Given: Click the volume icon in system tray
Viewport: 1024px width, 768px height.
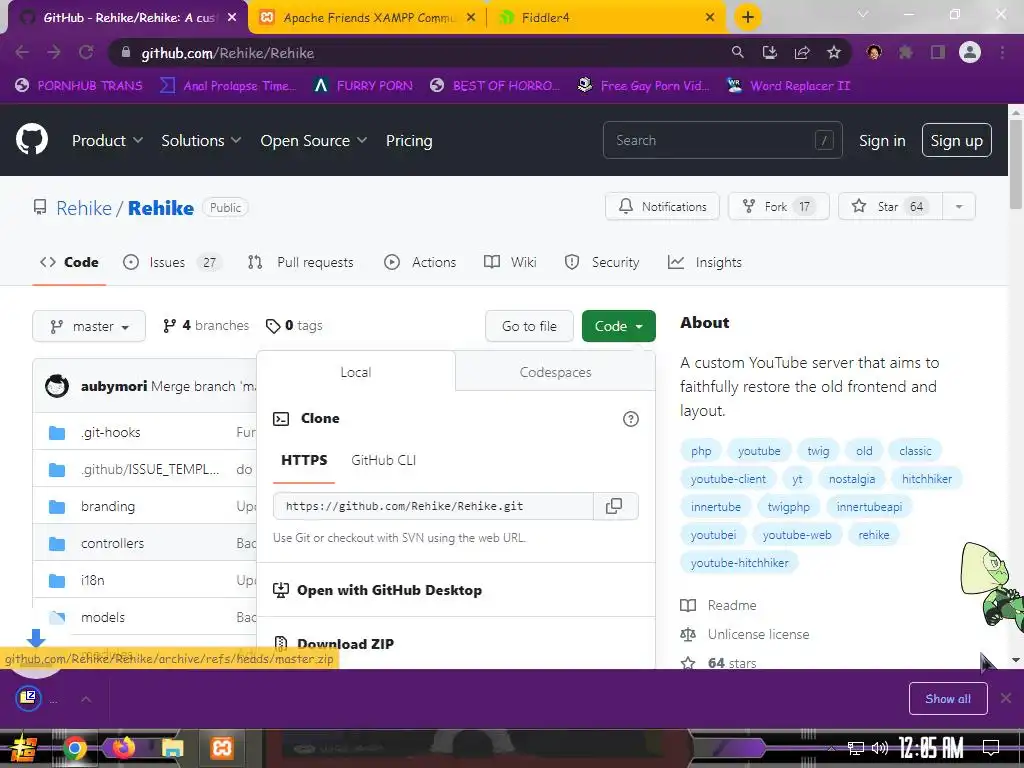Looking at the screenshot, I should (880, 748).
